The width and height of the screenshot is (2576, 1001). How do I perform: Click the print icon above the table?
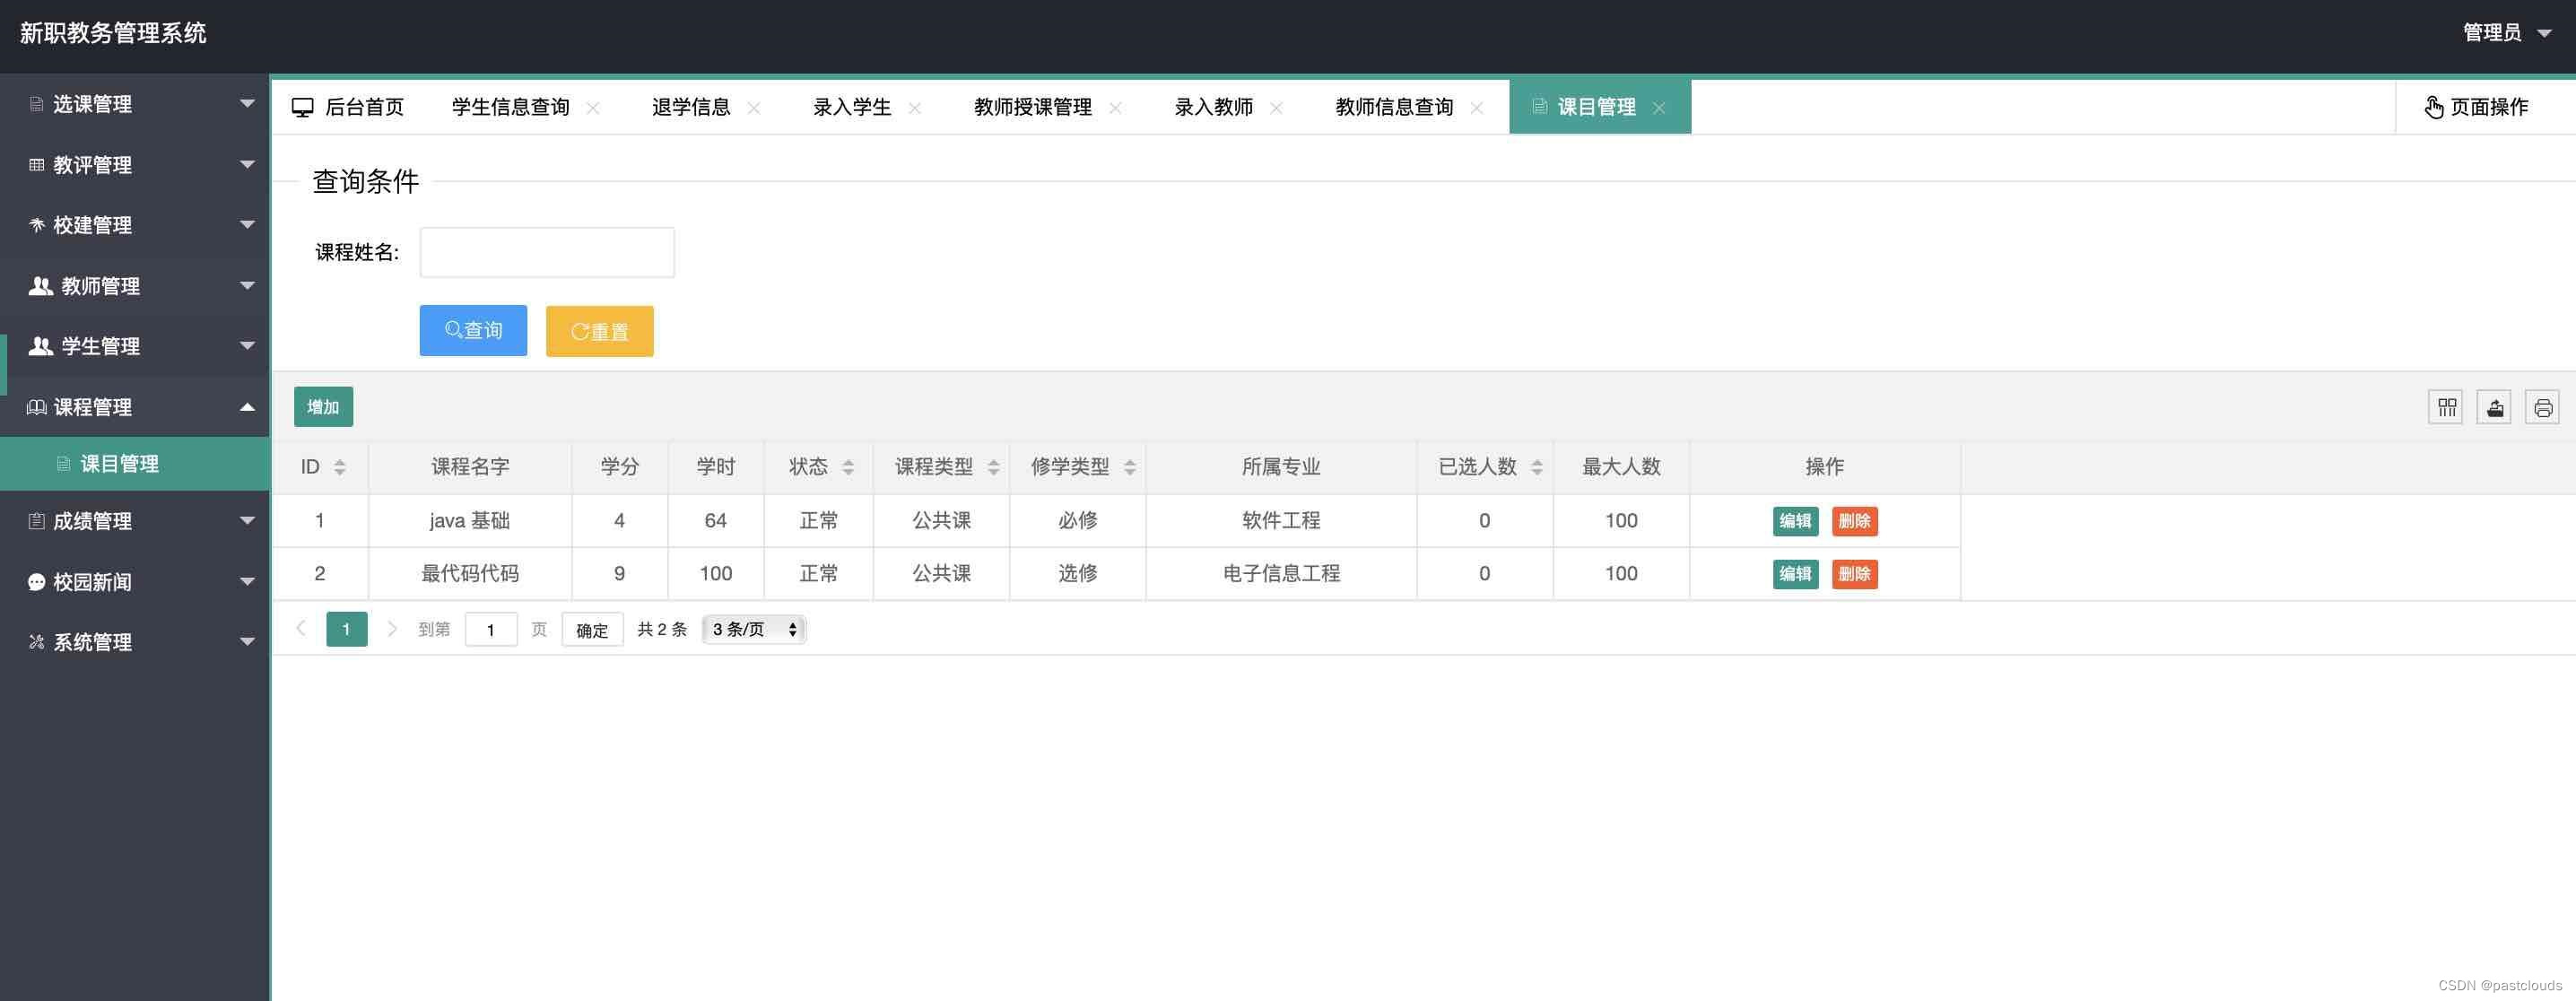point(2542,407)
